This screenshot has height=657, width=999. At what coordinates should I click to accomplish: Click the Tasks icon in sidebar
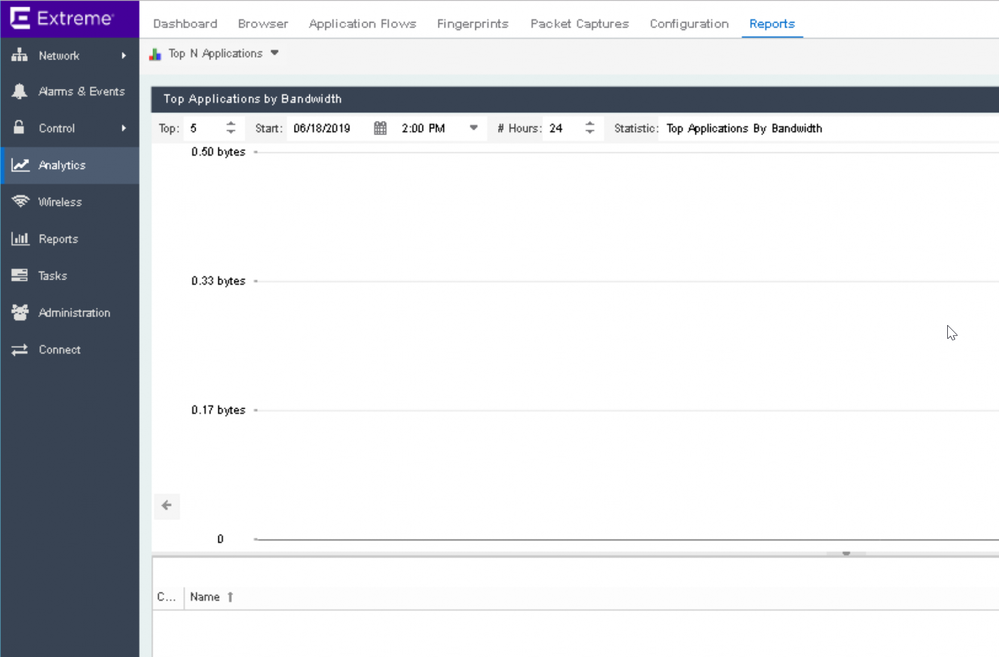tap(19, 276)
